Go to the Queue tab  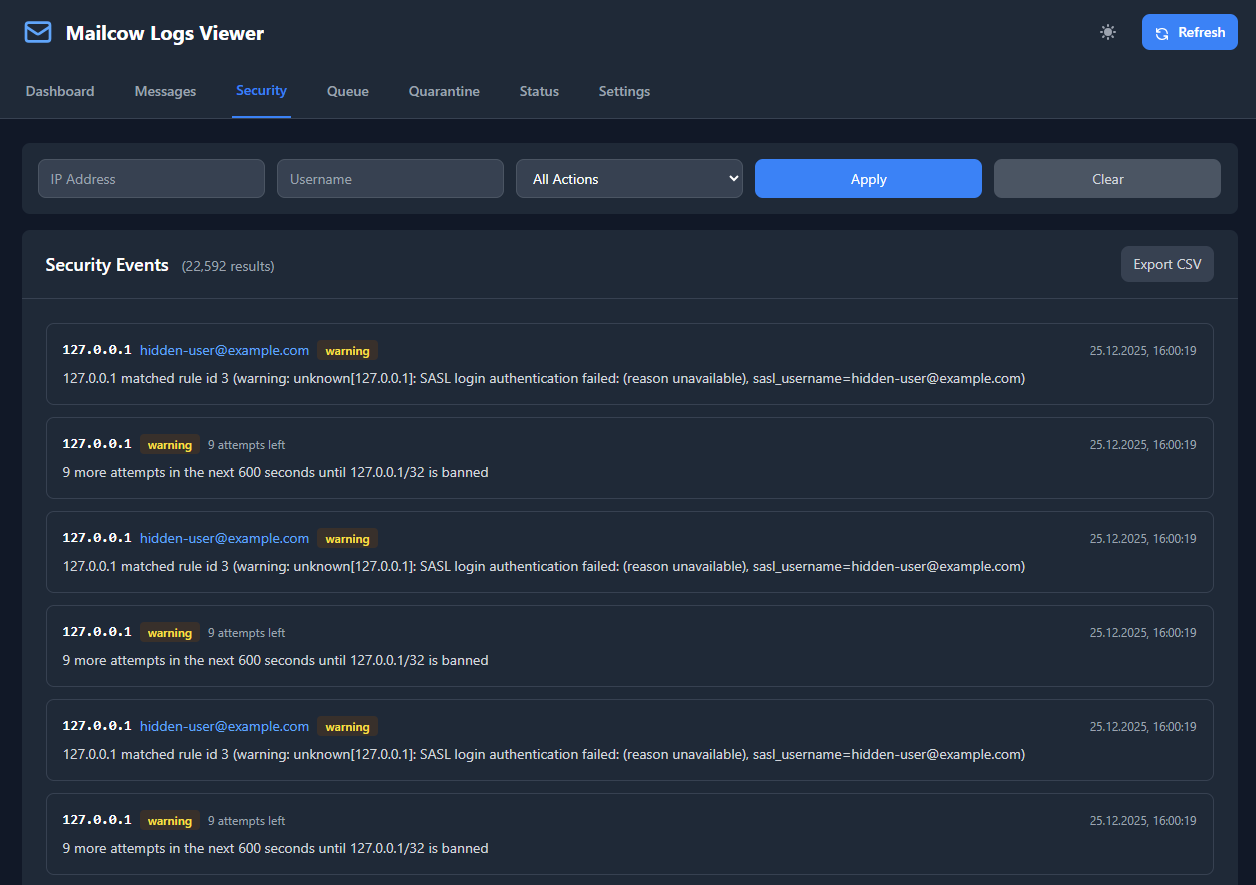[347, 91]
